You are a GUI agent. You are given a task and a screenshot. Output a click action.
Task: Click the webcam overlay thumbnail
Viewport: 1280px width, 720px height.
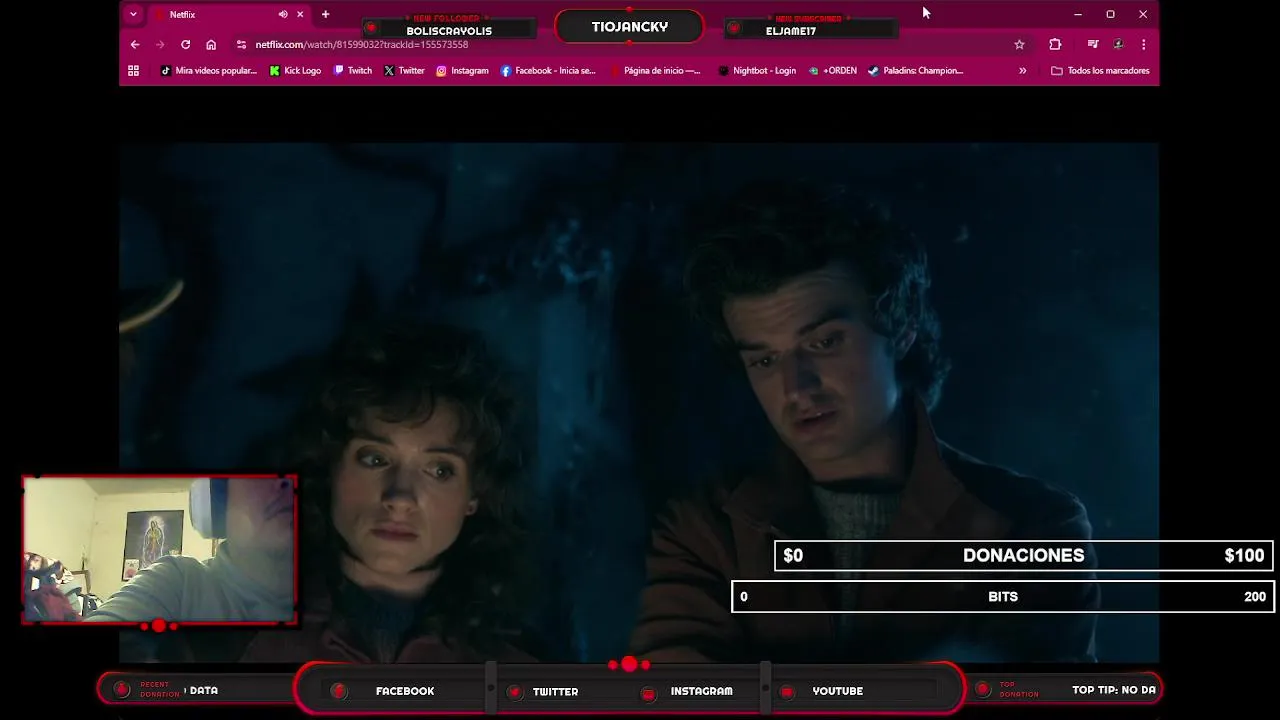coord(160,550)
